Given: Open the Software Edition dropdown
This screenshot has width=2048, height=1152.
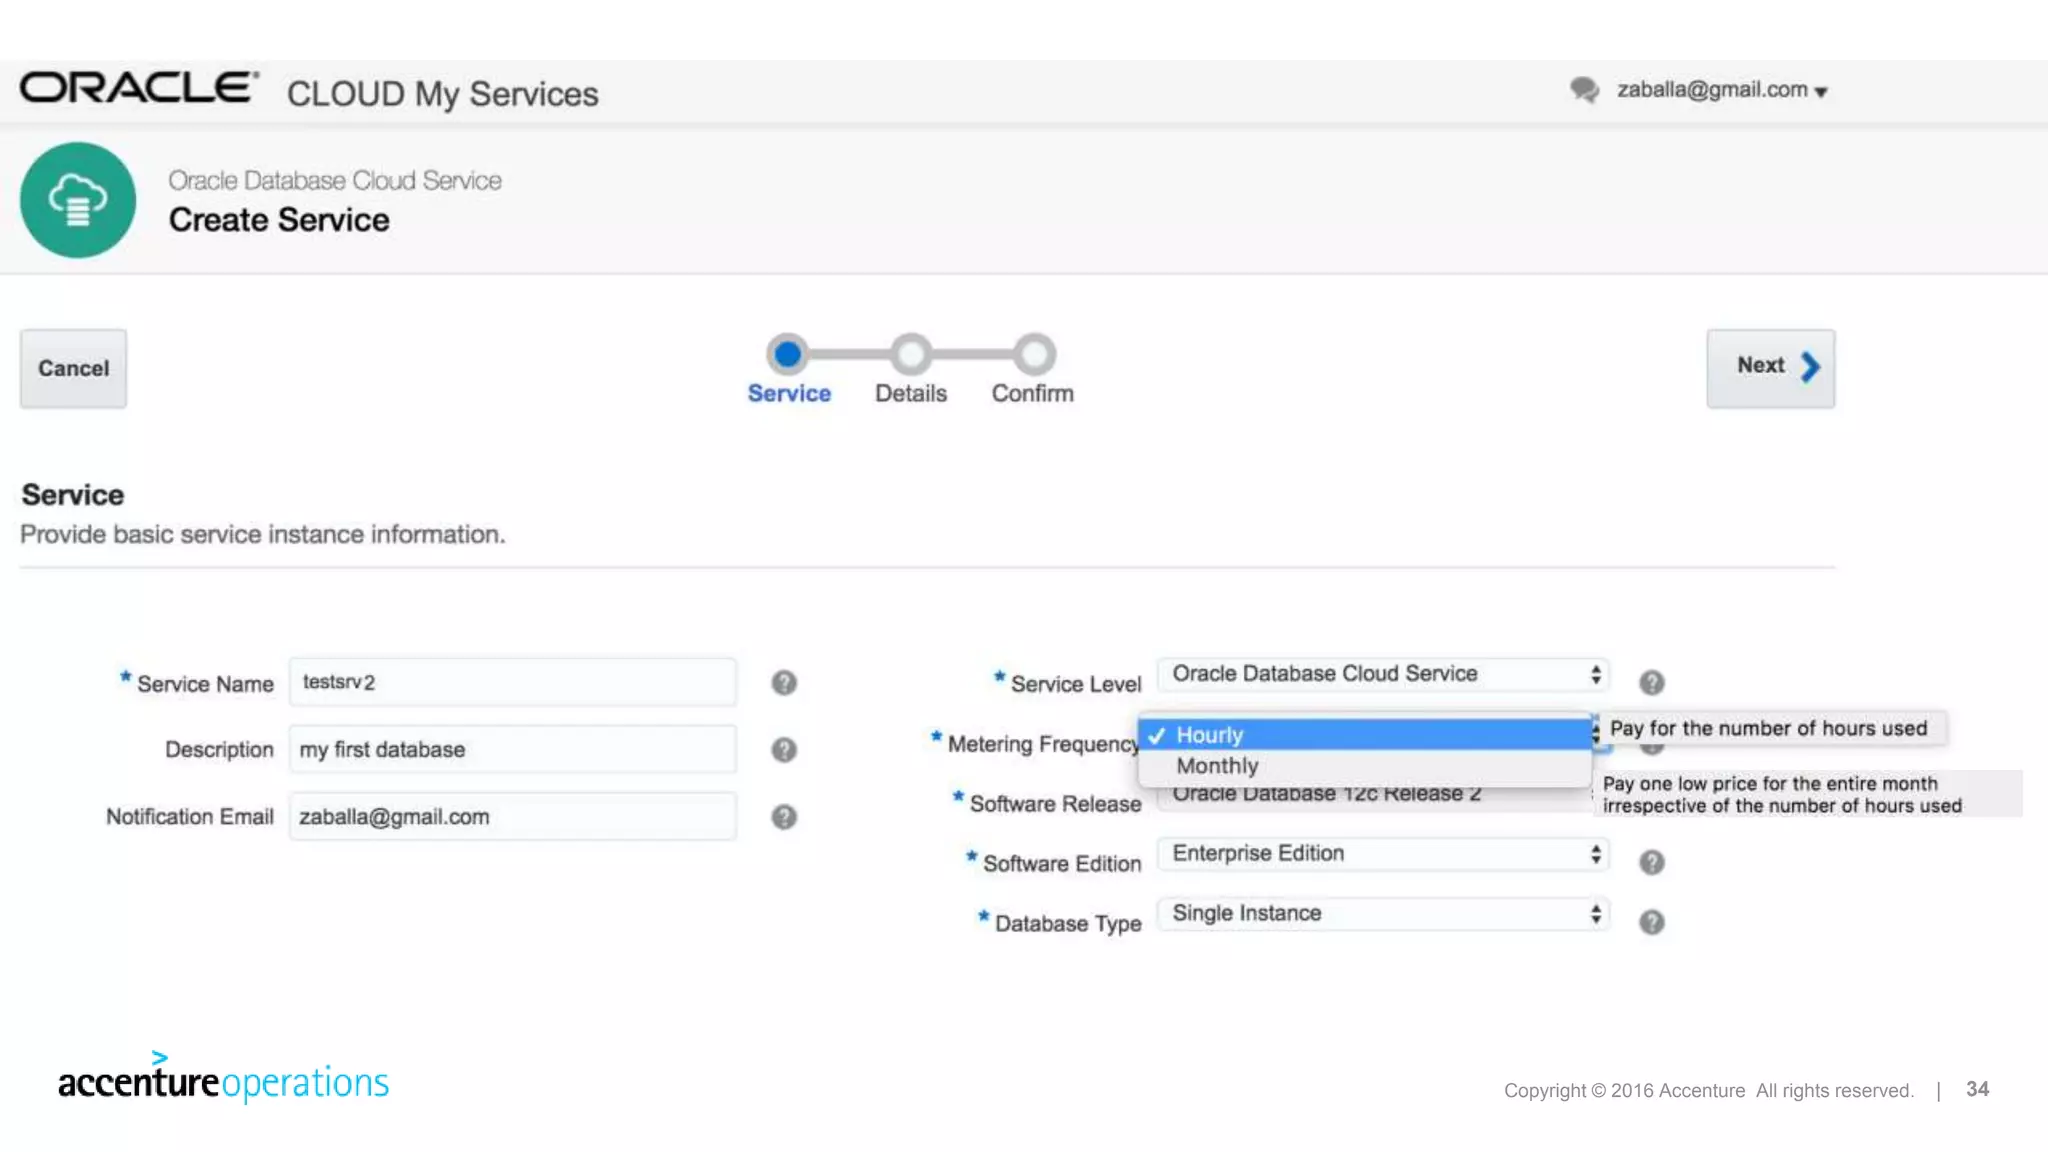Looking at the screenshot, I should pos(1383,854).
